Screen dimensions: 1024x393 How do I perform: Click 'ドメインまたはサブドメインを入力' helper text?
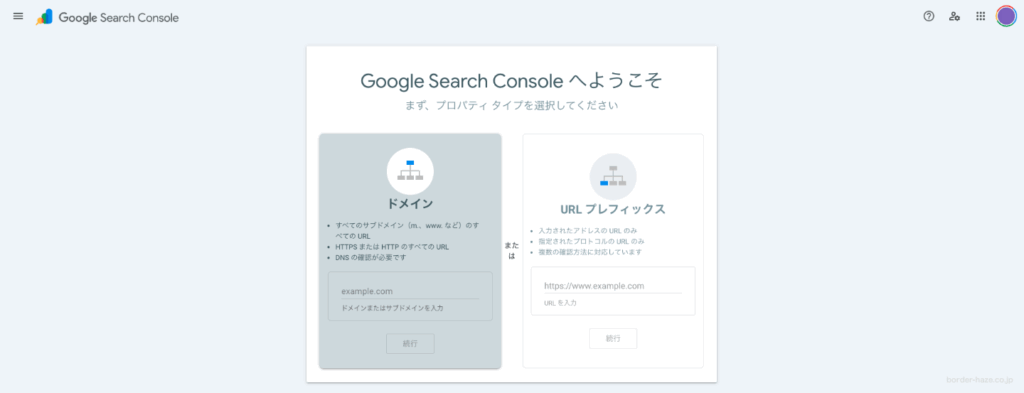click(392, 307)
